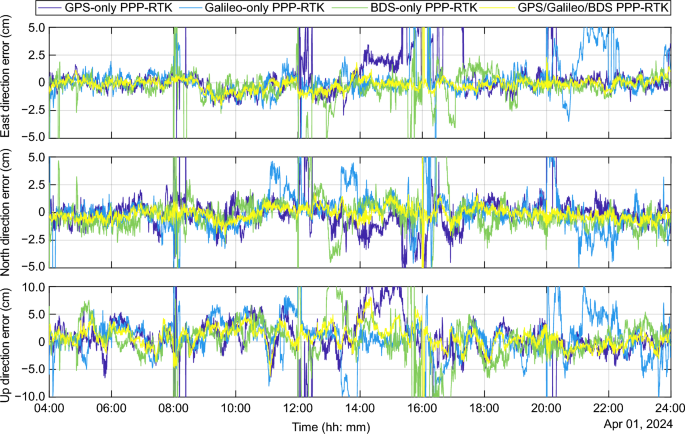Click the 22:00 time tick label

pyautogui.click(x=608, y=408)
